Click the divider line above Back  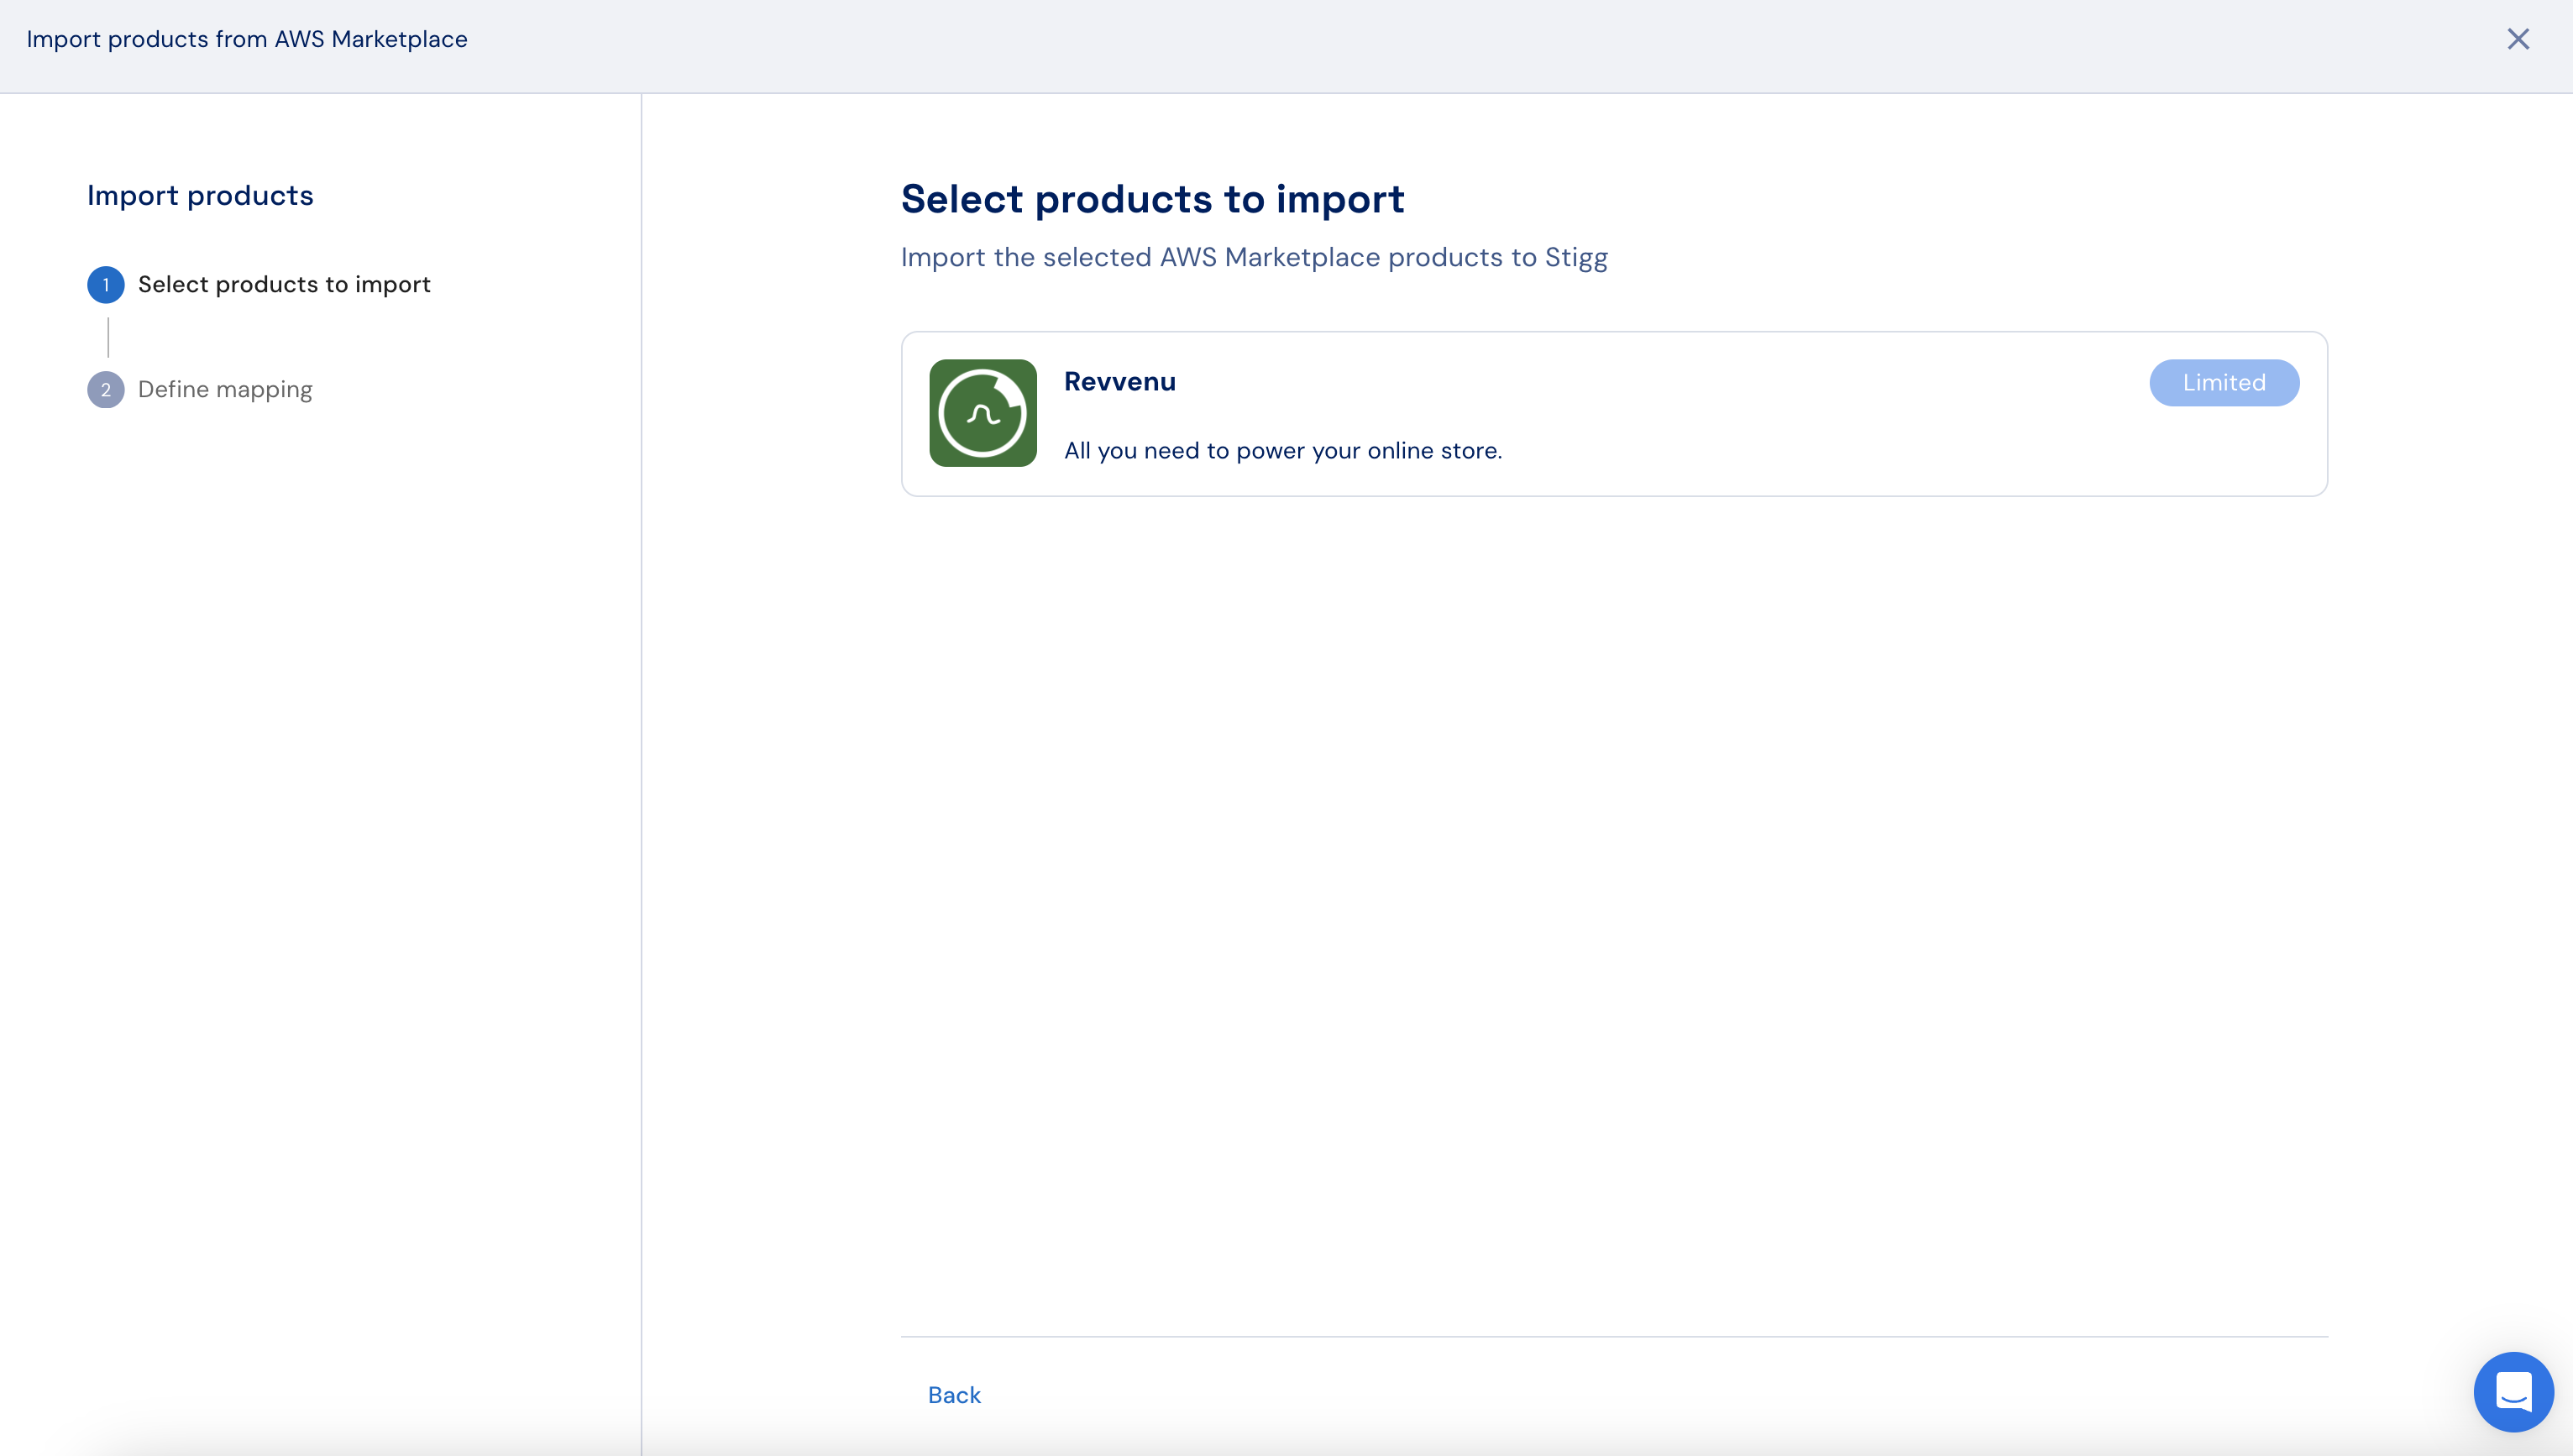pos(1614,1337)
